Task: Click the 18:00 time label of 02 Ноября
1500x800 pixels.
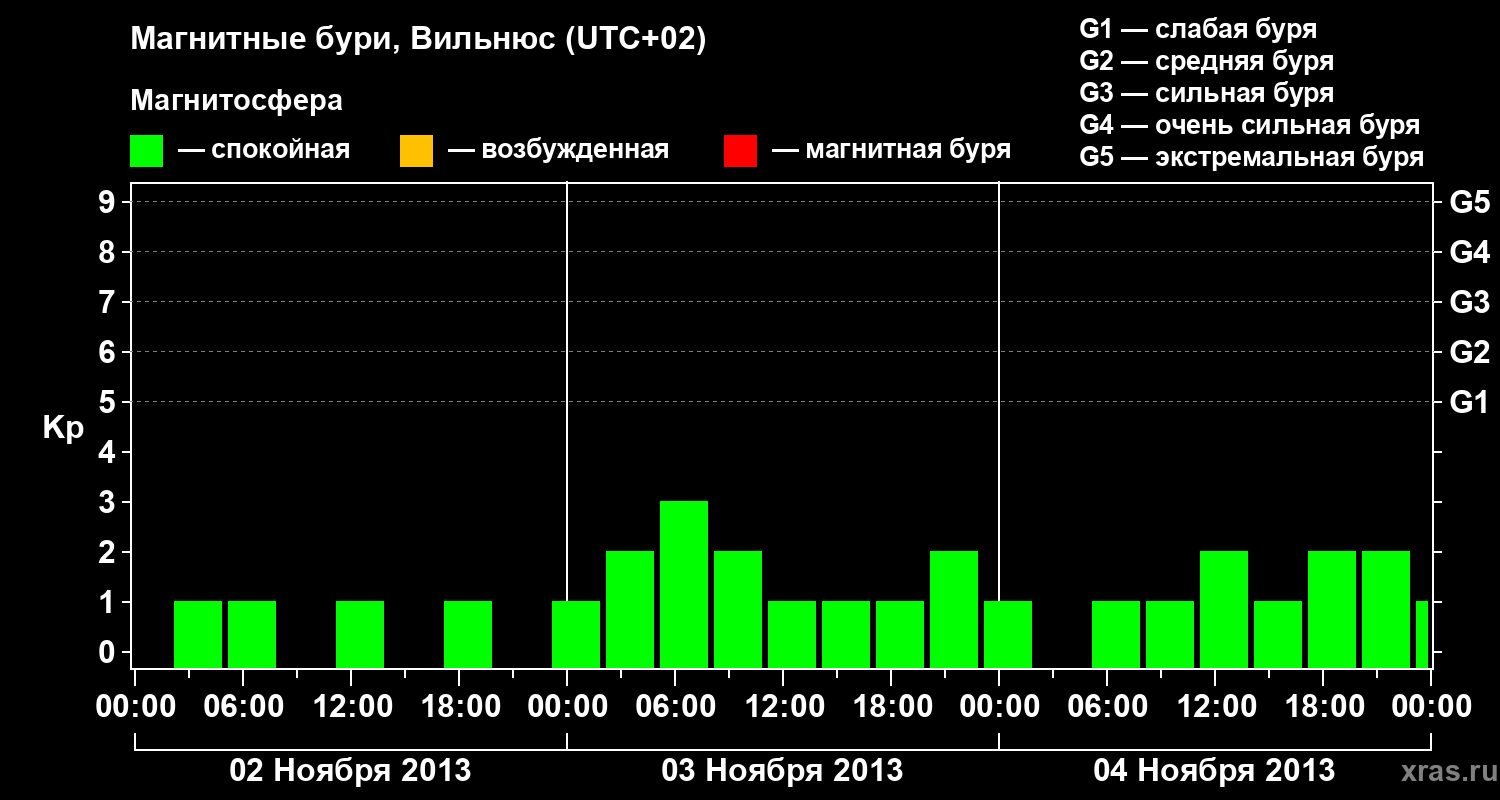Action: point(459,707)
